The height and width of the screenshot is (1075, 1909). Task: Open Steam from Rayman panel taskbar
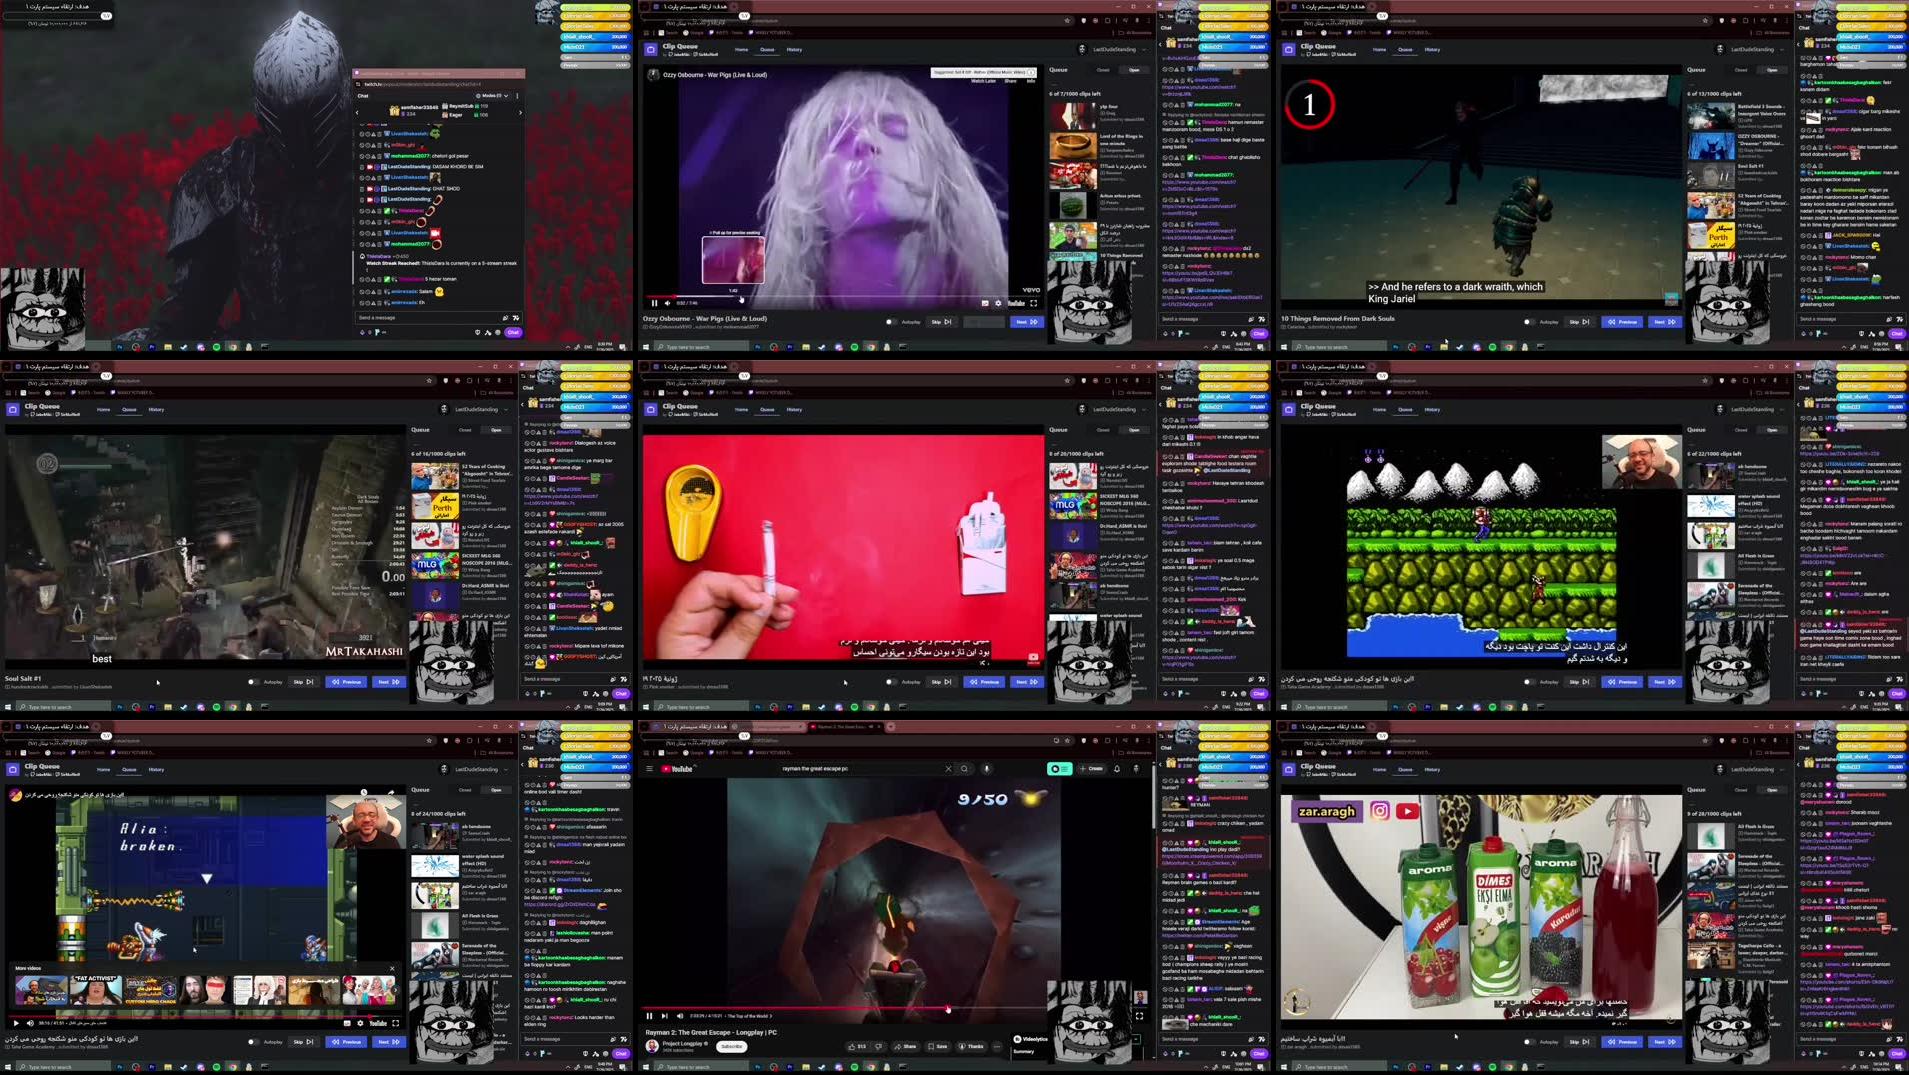tap(822, 1067)
